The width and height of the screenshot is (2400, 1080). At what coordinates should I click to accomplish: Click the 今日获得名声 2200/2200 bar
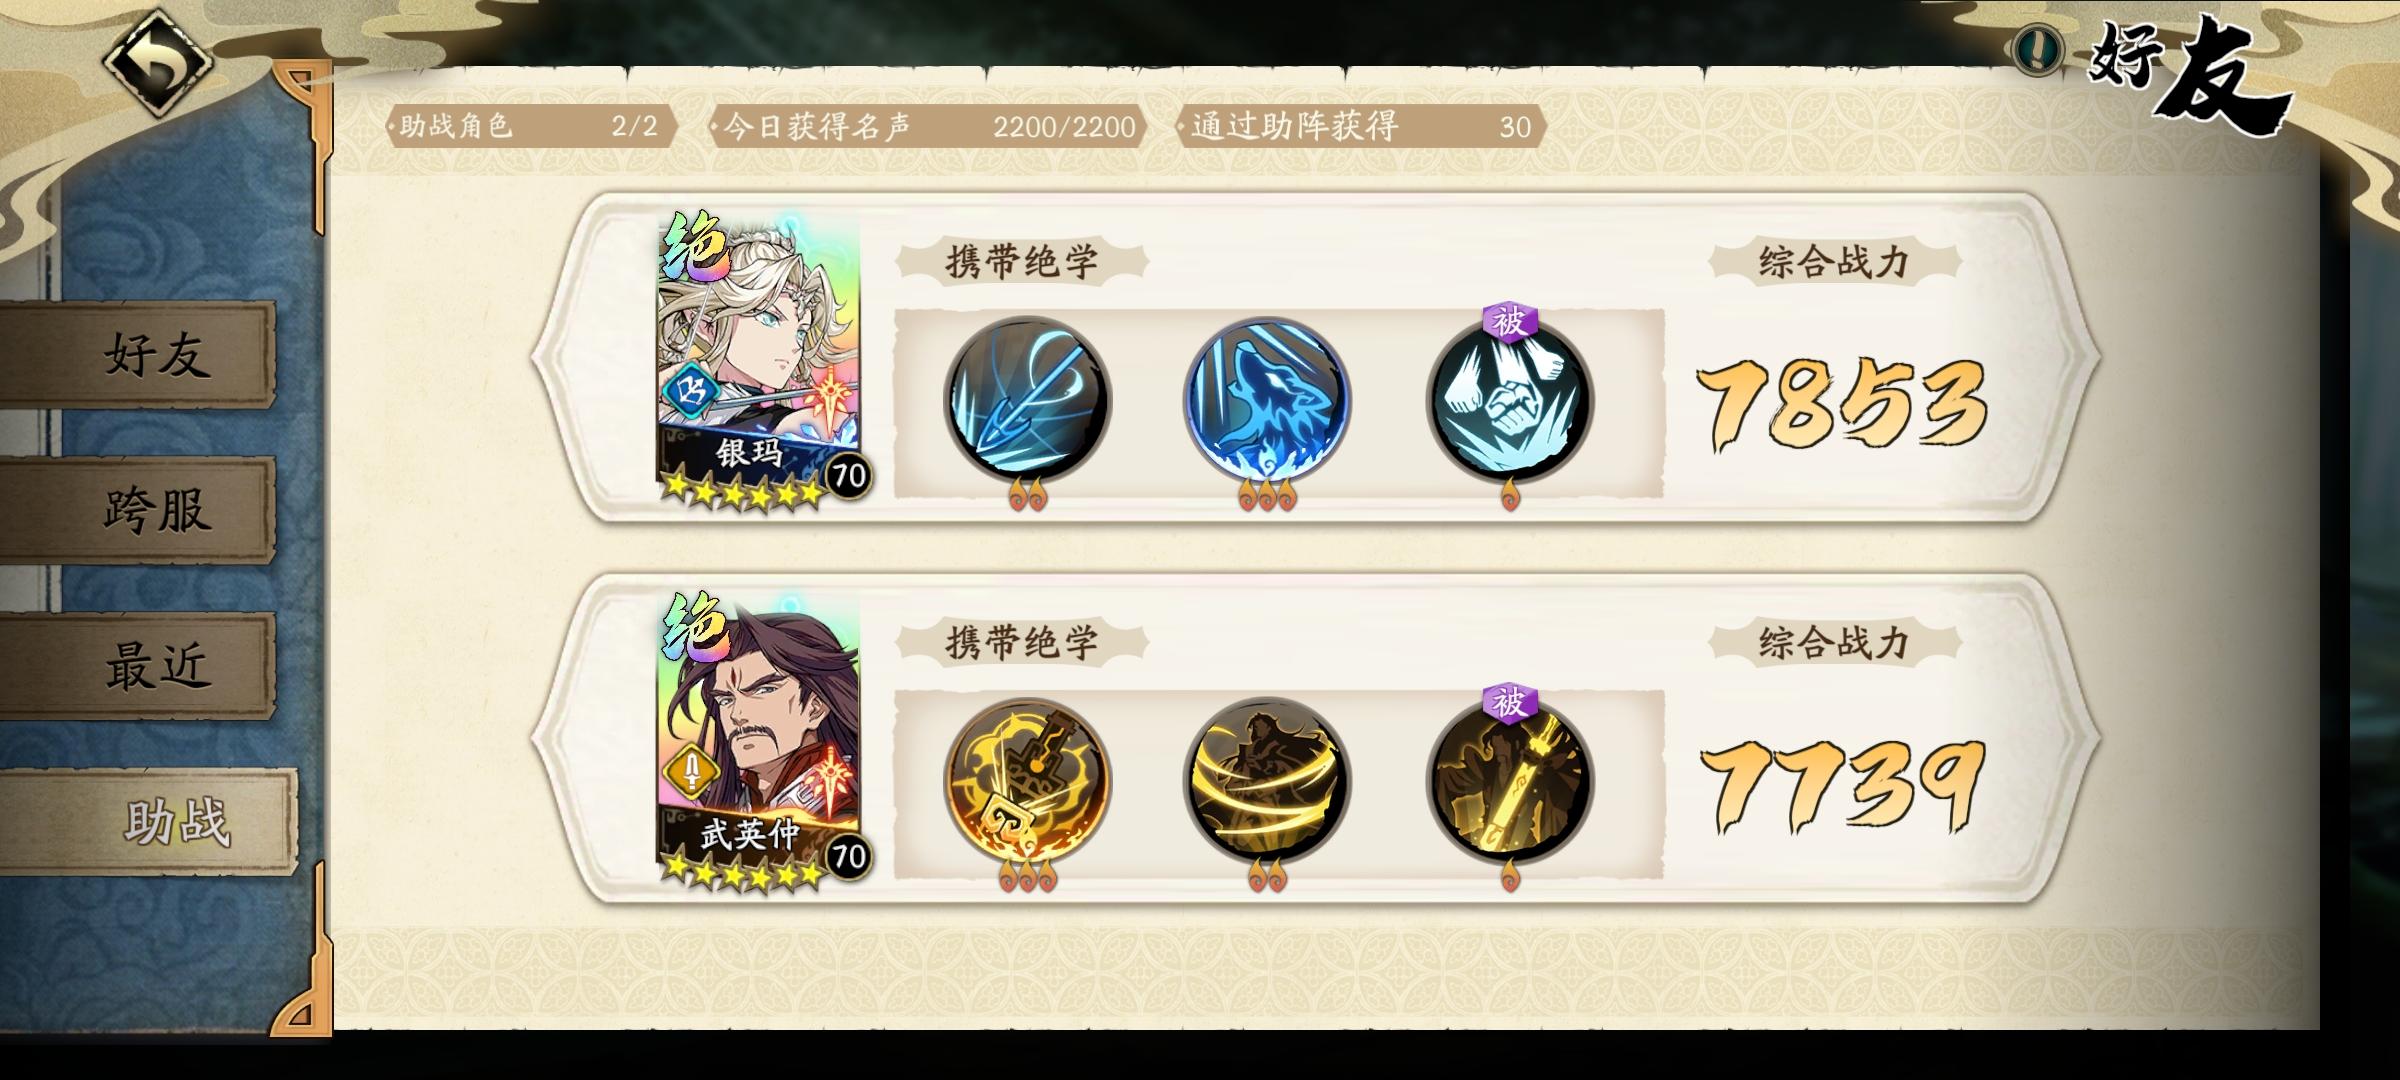click(x=928, y=126)
